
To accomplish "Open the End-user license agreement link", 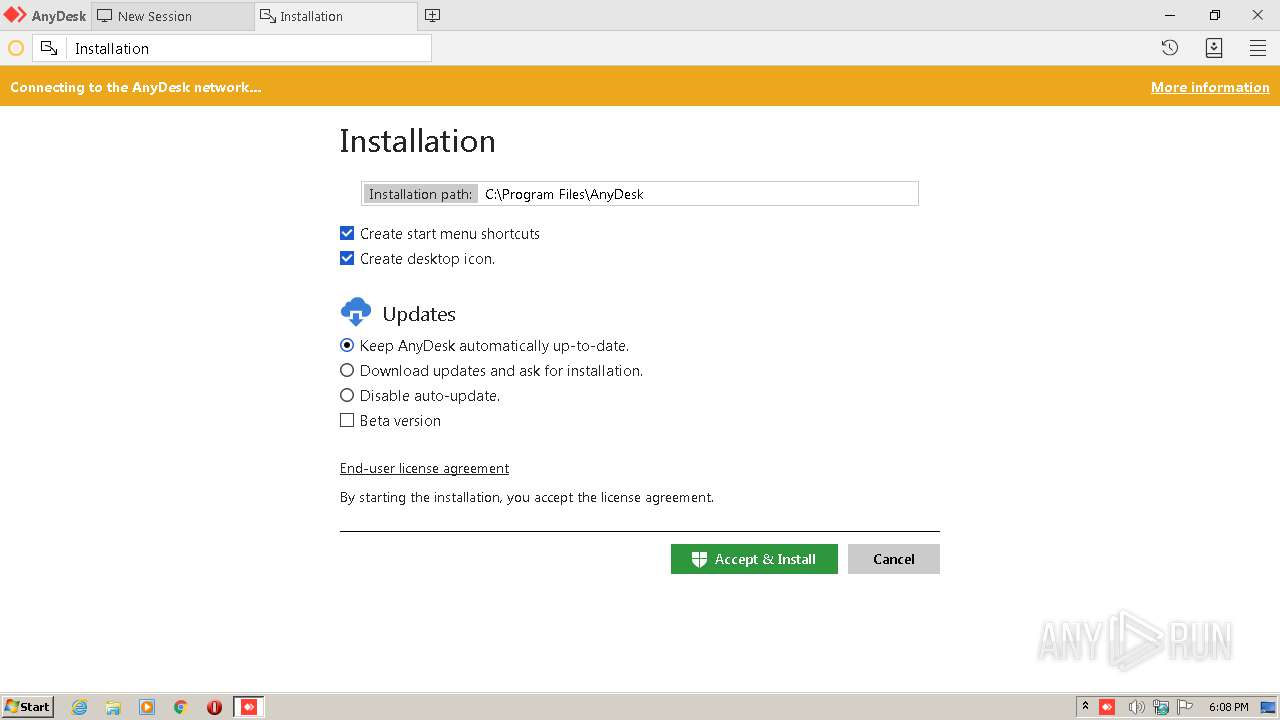I will pos(424,468).
